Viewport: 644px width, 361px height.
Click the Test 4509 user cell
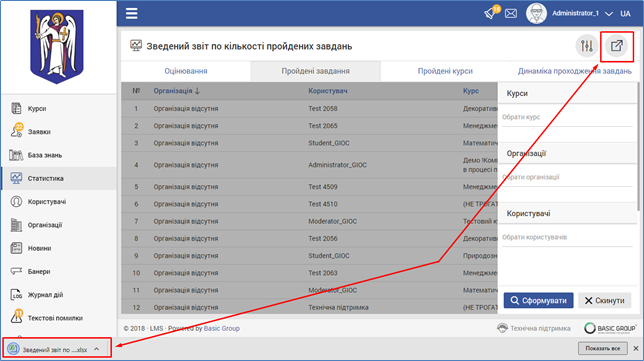click(323, 187)
